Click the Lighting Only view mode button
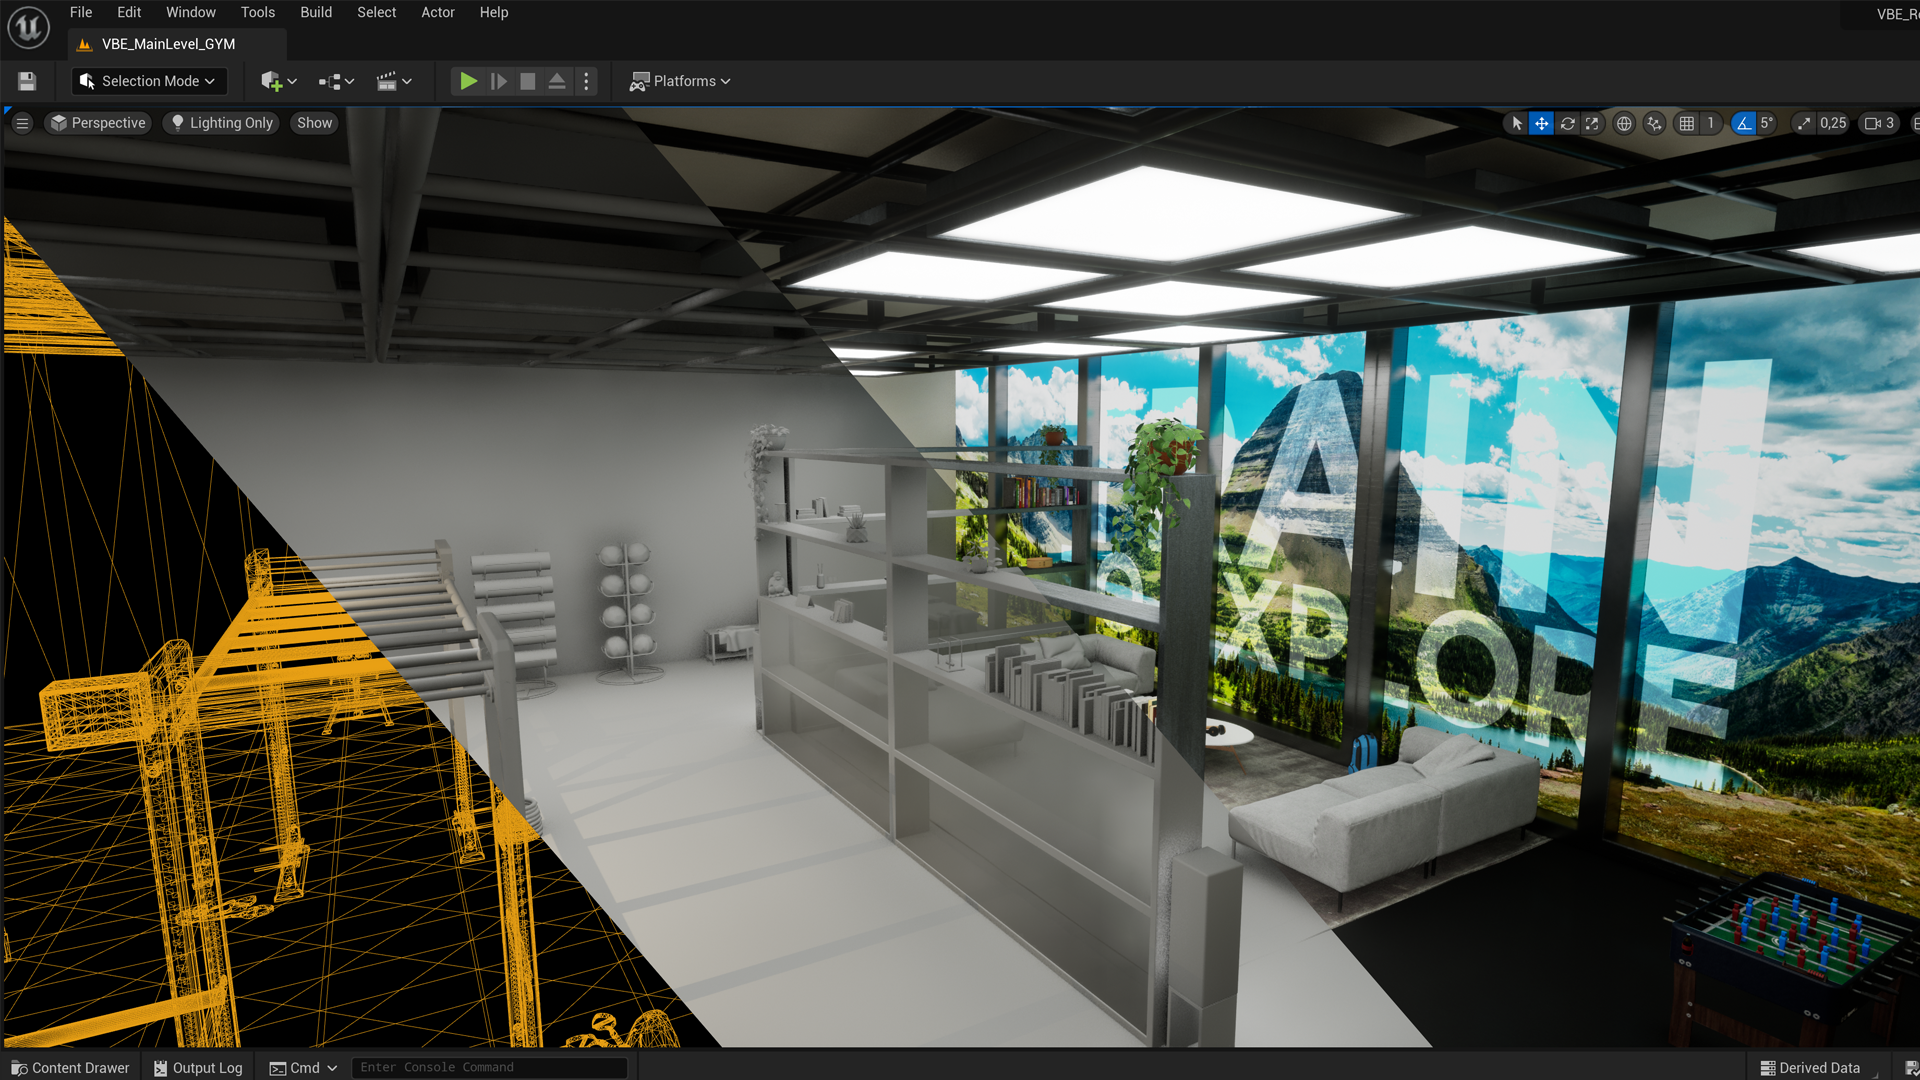This screenshot has height=1080, width=1920. (221, 123)
